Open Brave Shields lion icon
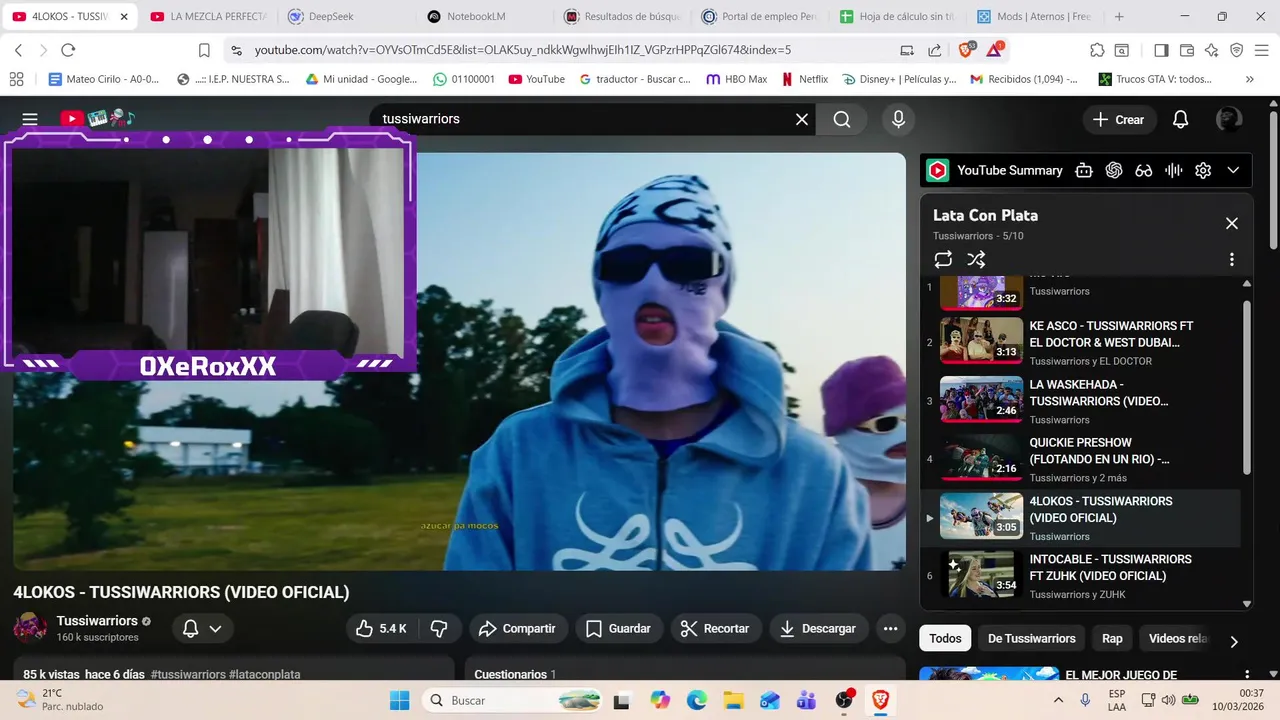Screen dimensions: 1280x720 point(968,49)
